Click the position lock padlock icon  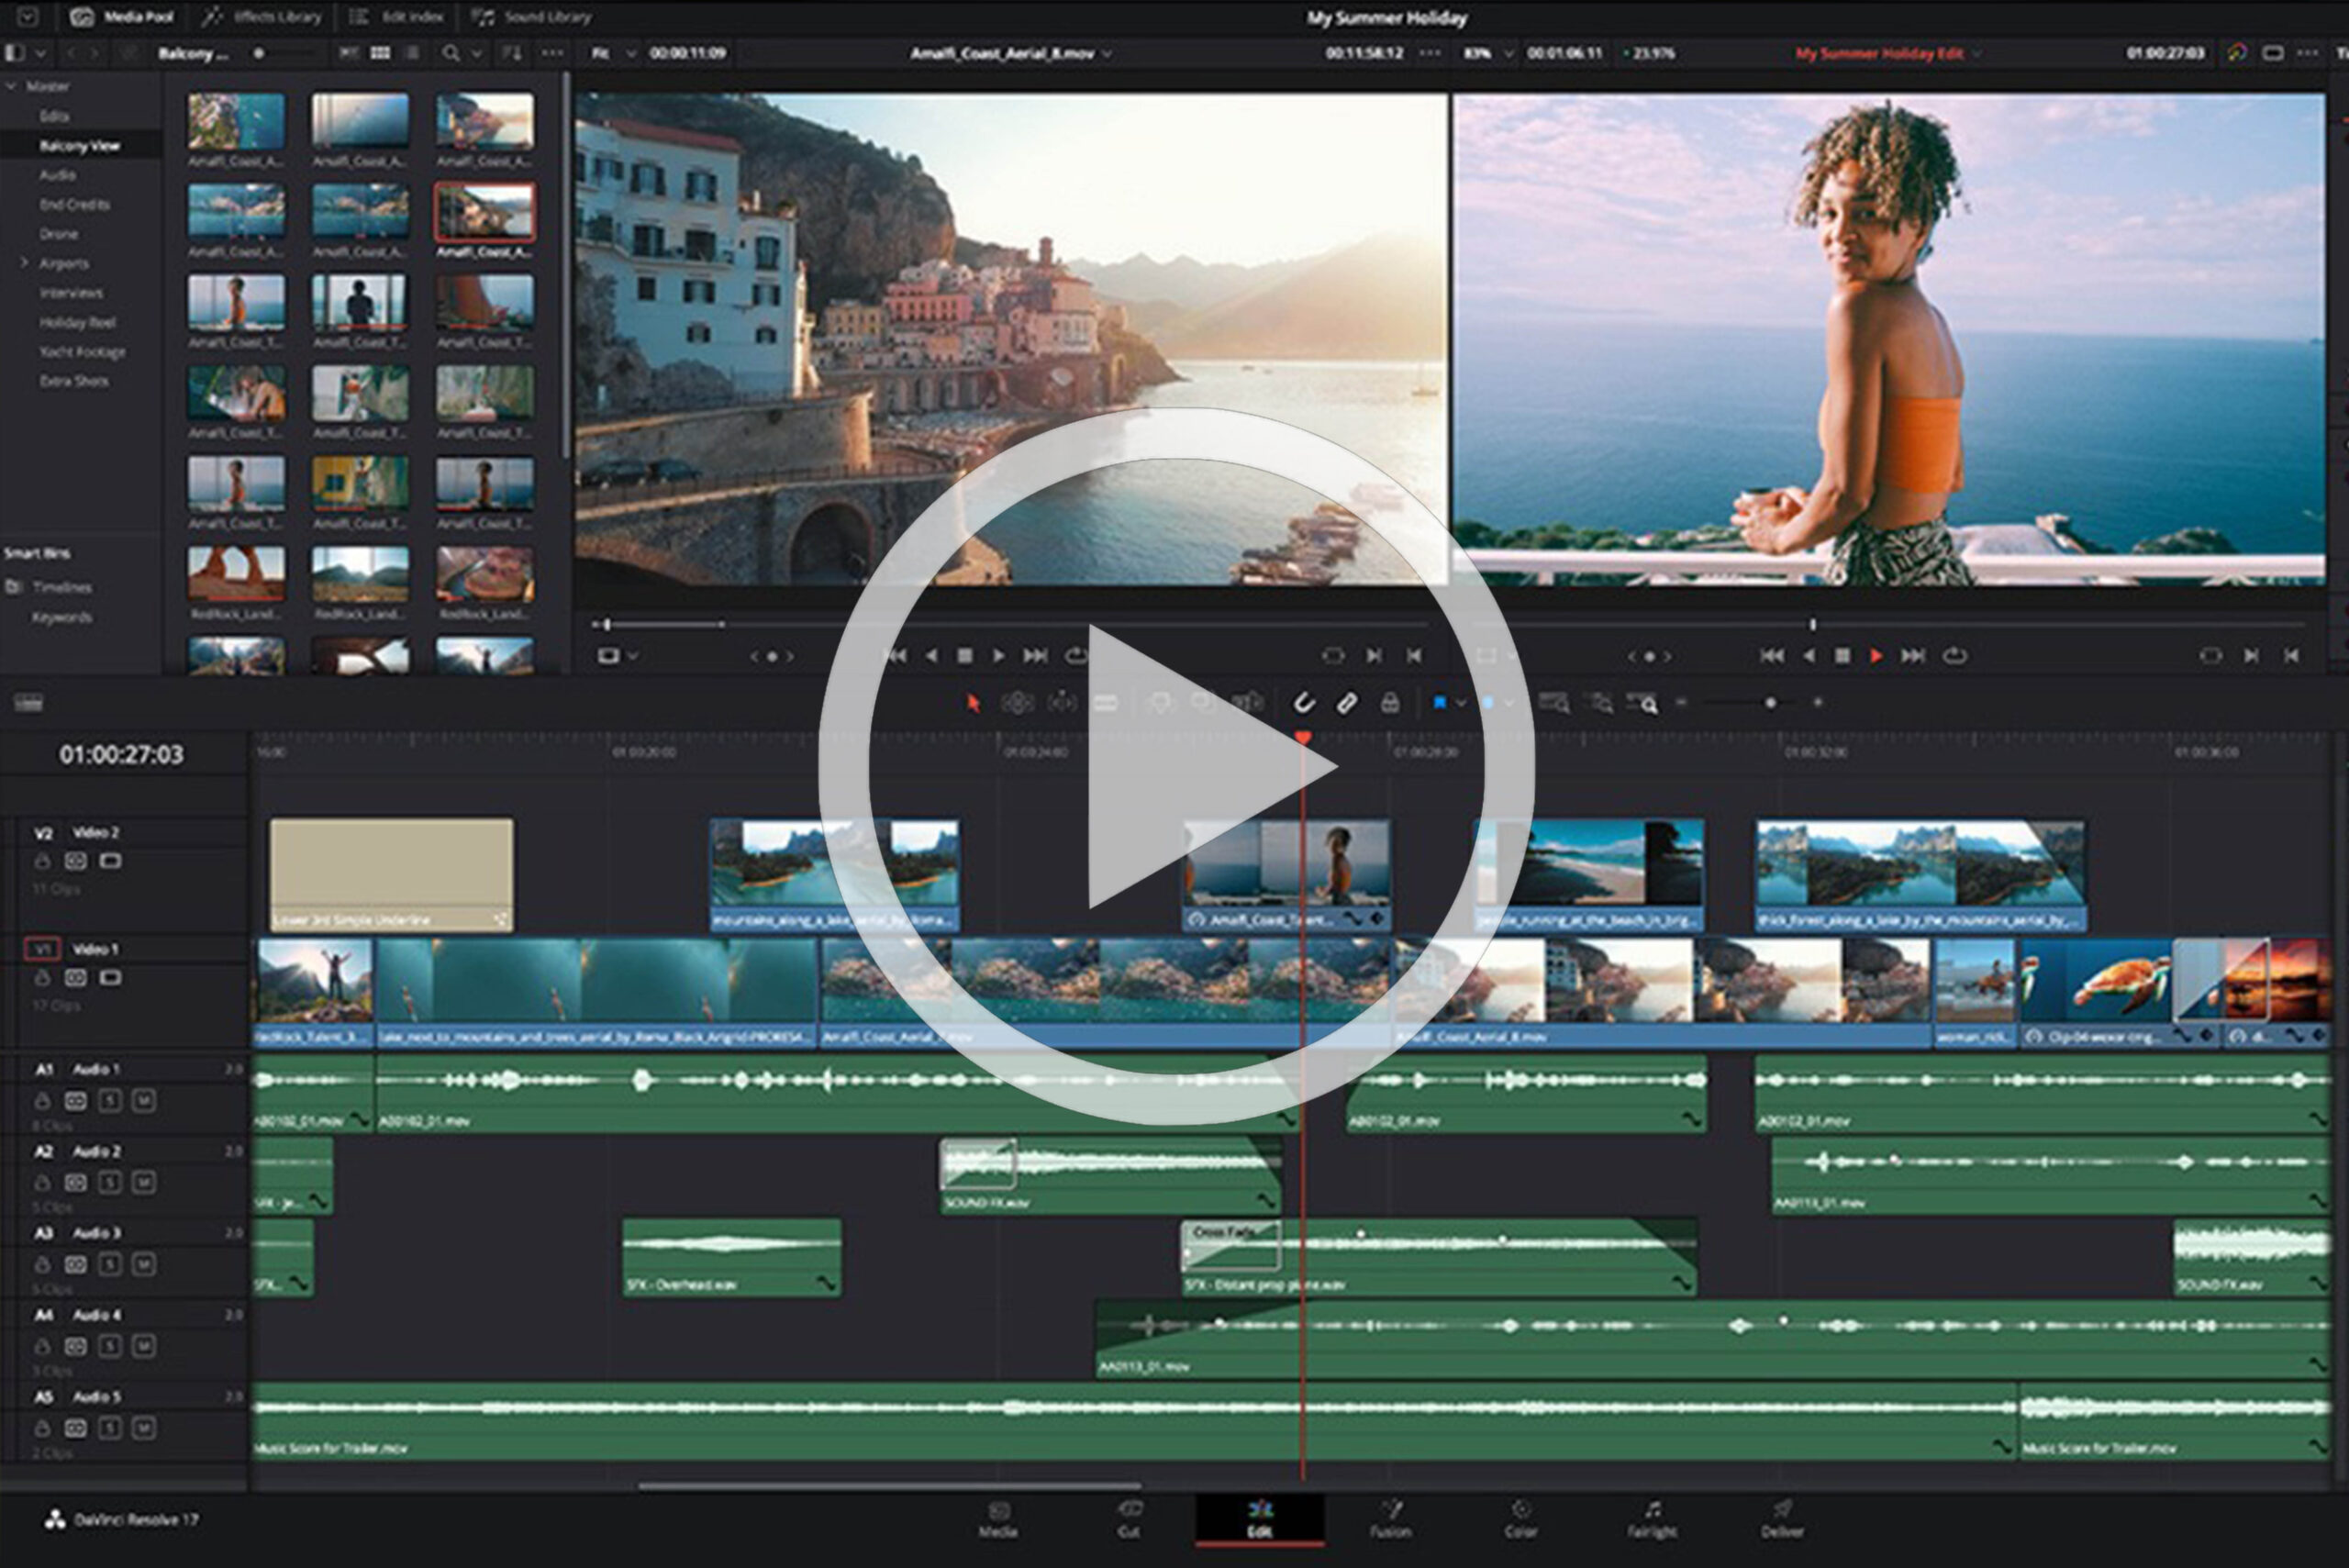[1390, 703]
